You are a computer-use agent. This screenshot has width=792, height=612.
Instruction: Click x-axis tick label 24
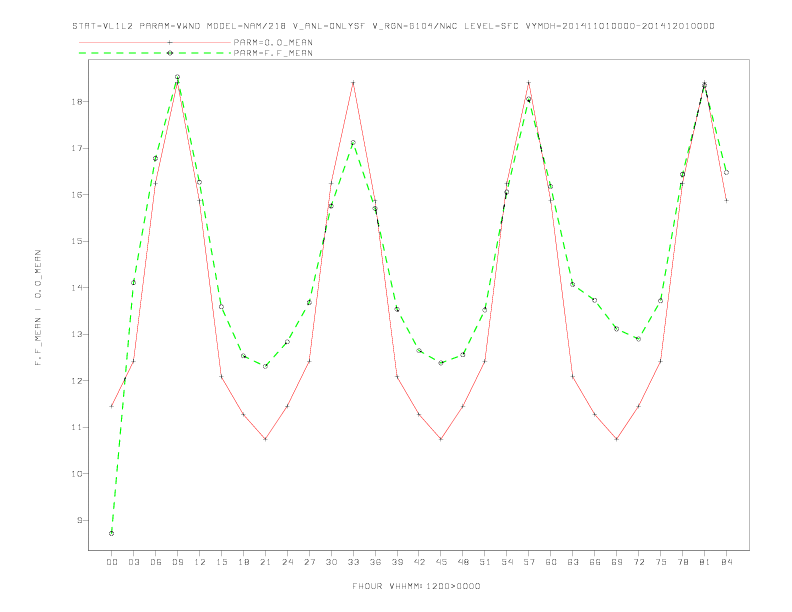287,562
